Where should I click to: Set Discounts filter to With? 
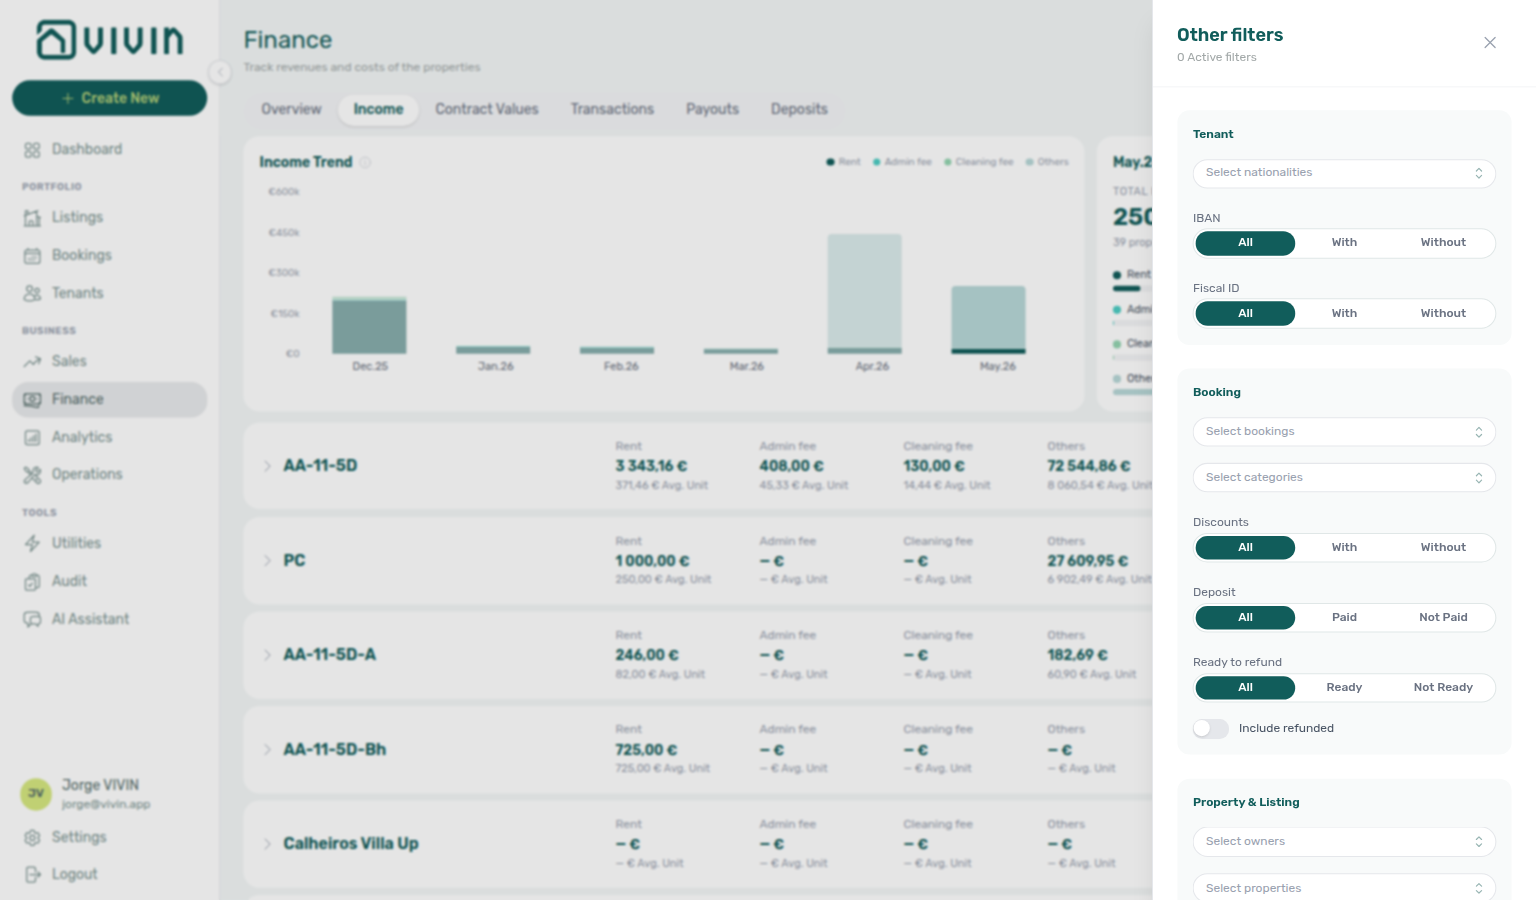(x=1344, y=548)
